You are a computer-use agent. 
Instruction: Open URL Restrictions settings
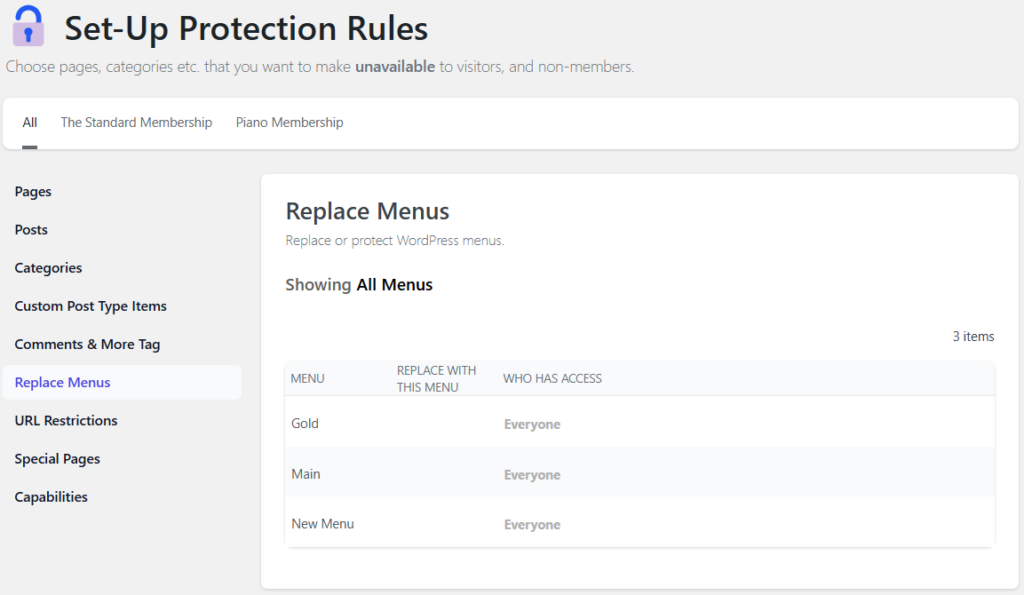[66, 421]
